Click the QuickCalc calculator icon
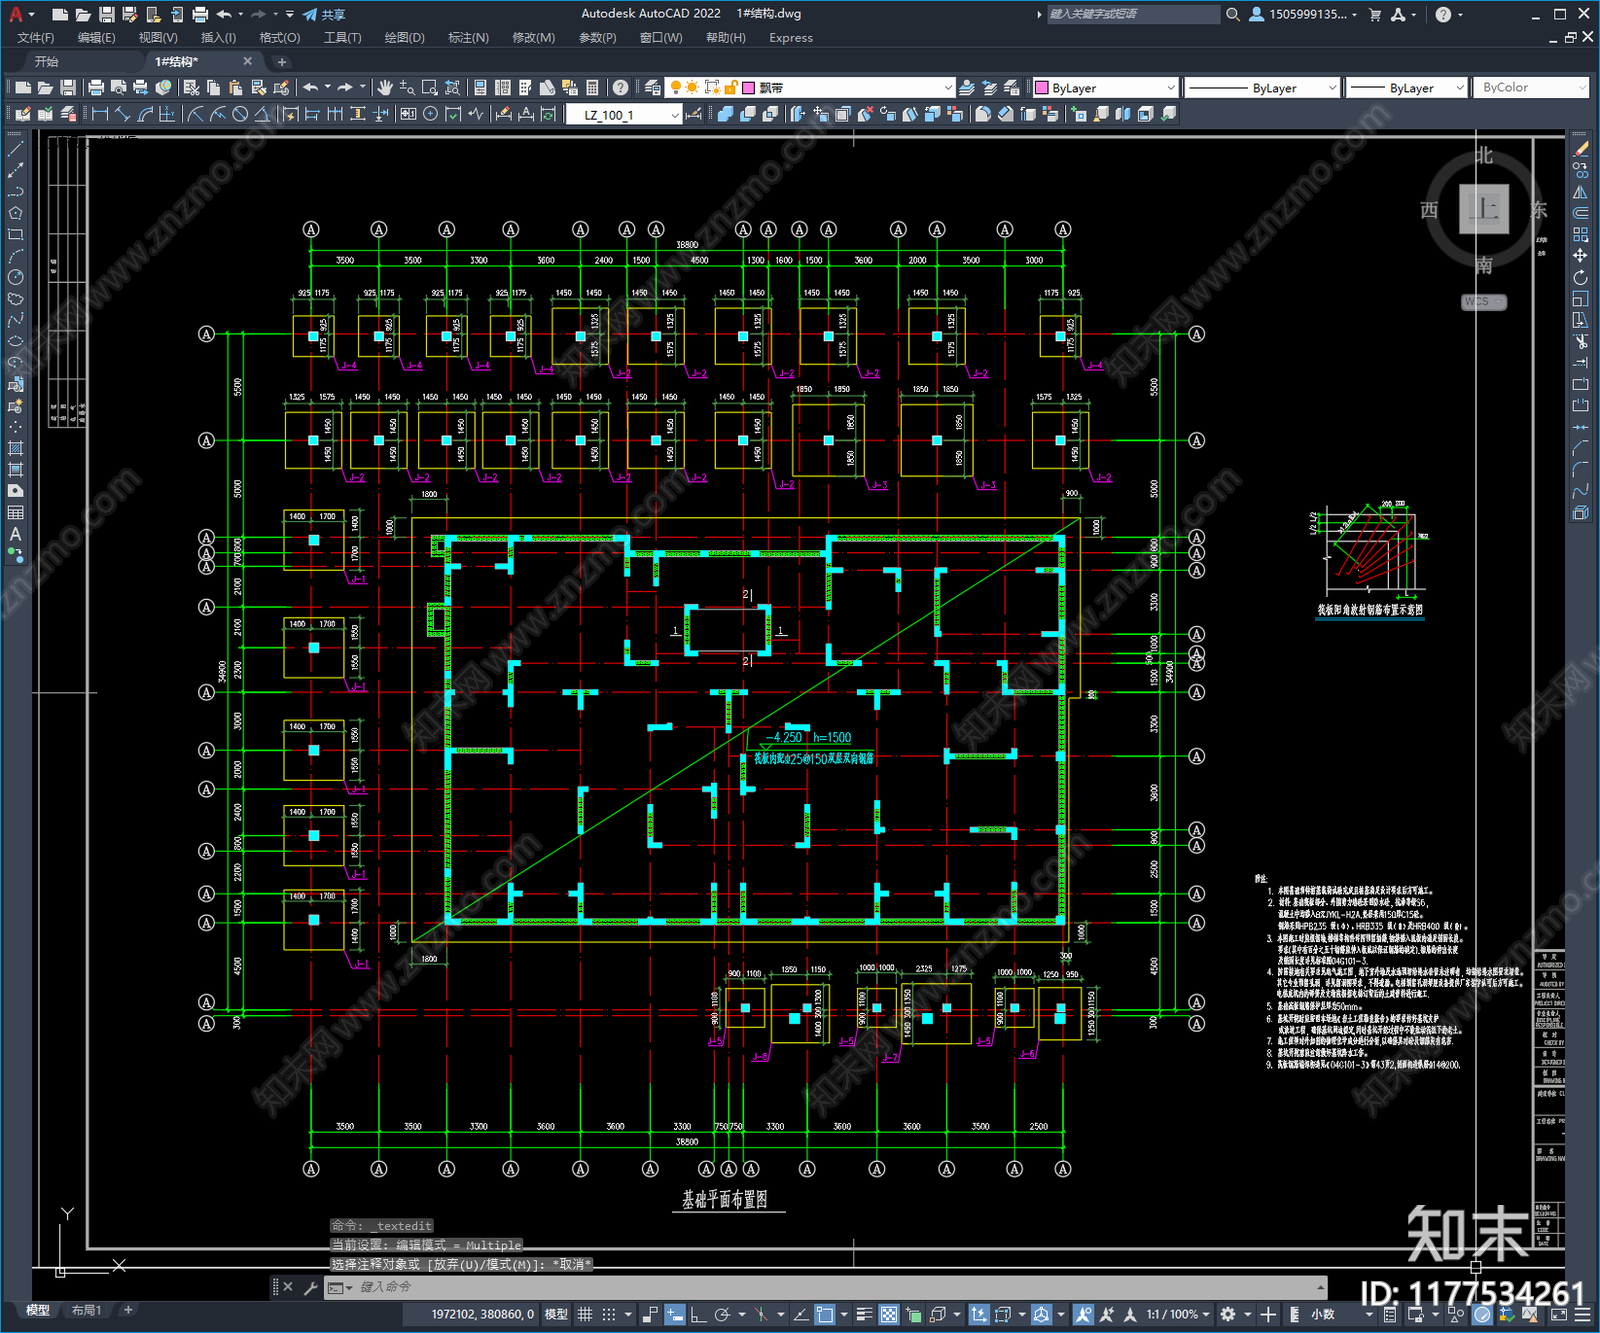This screenshot has height=1333, width=1600. 592,88
